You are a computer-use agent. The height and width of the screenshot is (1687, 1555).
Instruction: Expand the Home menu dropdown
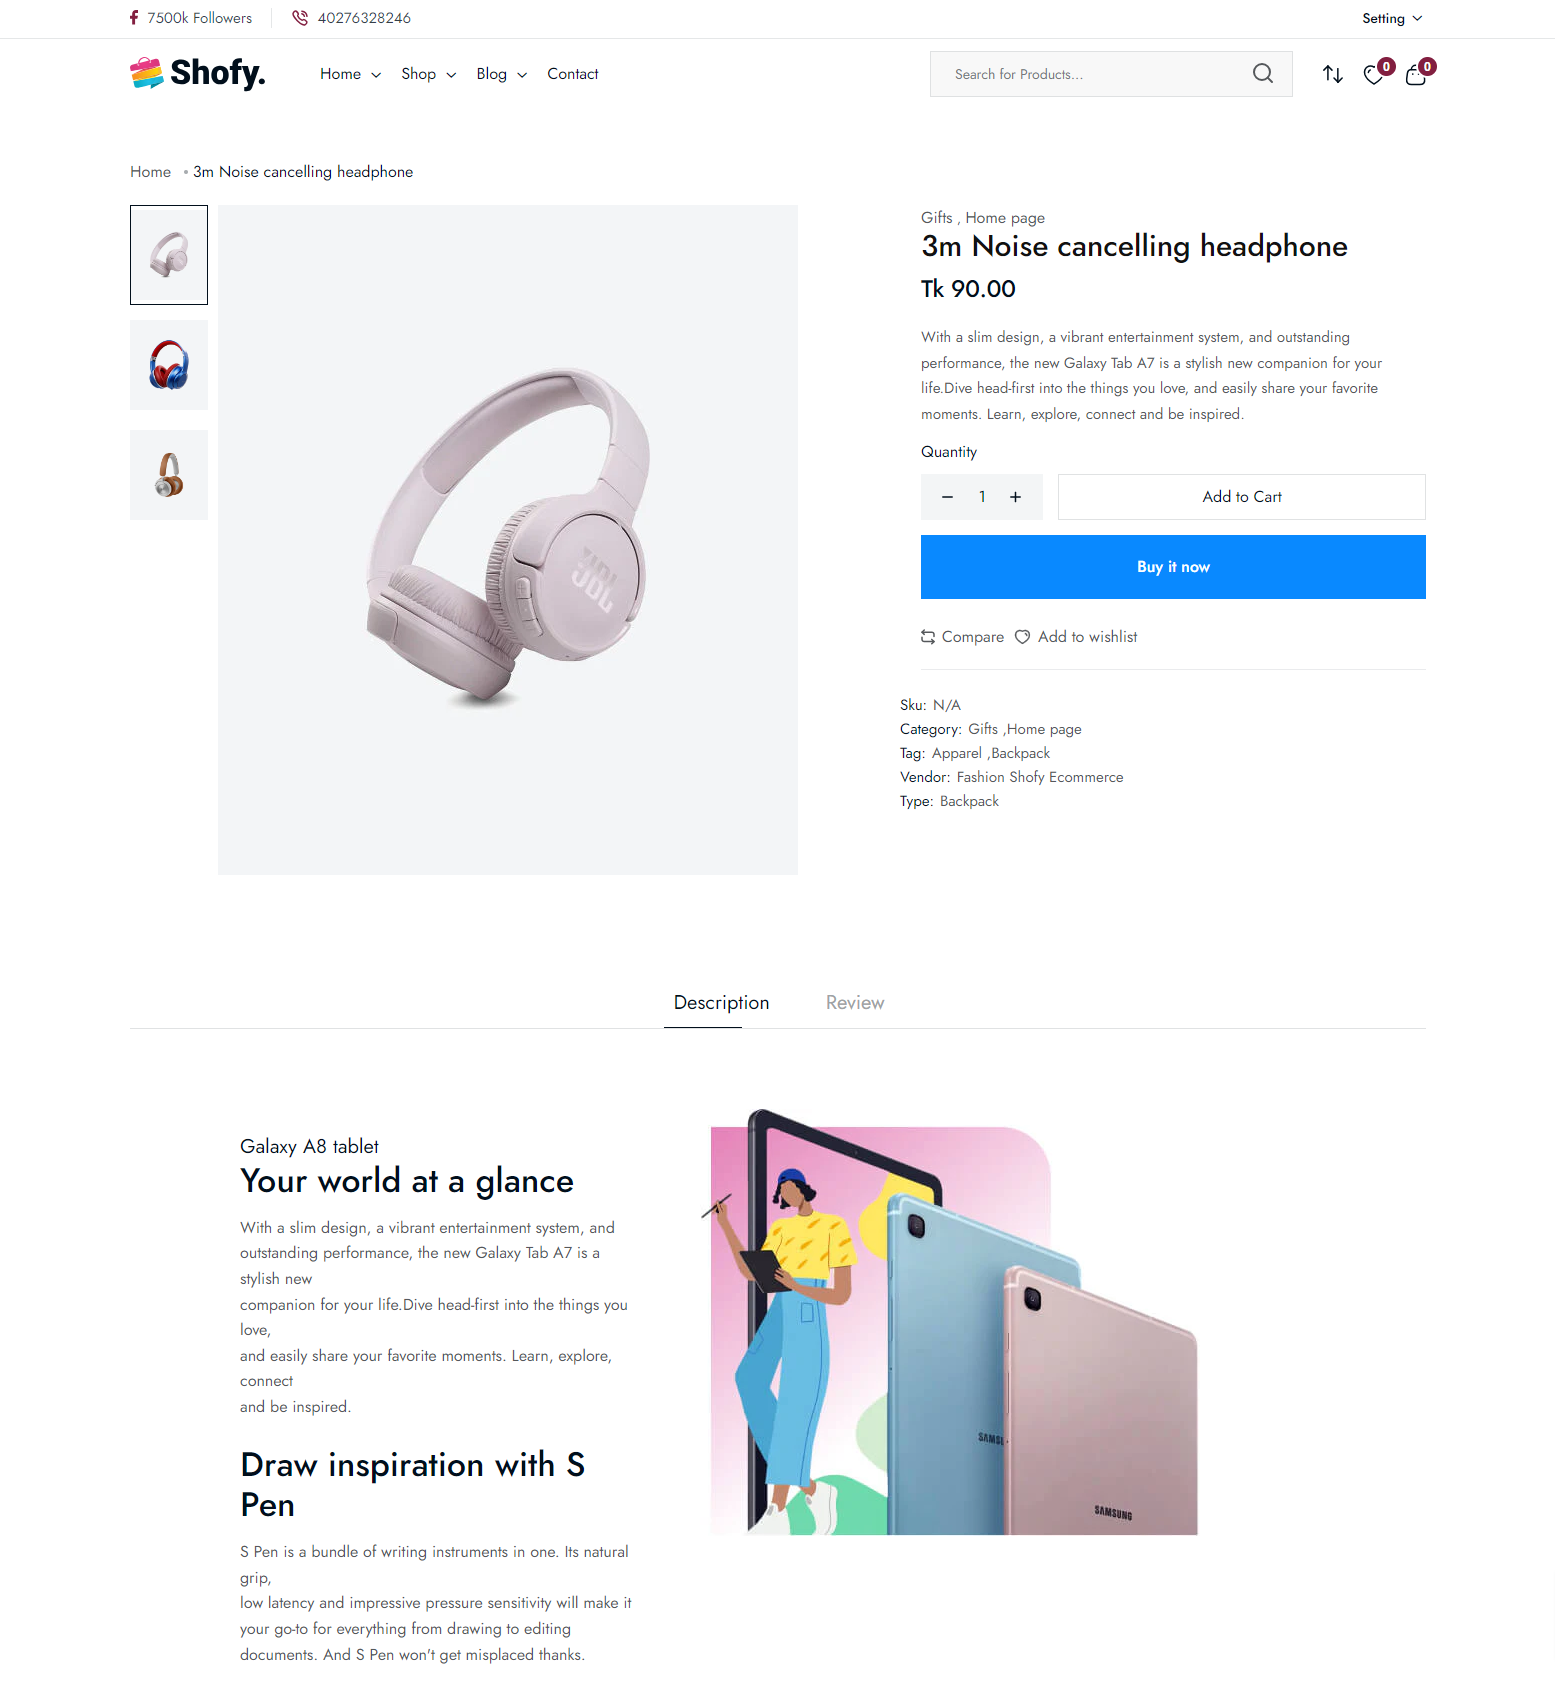click(350, 74)
